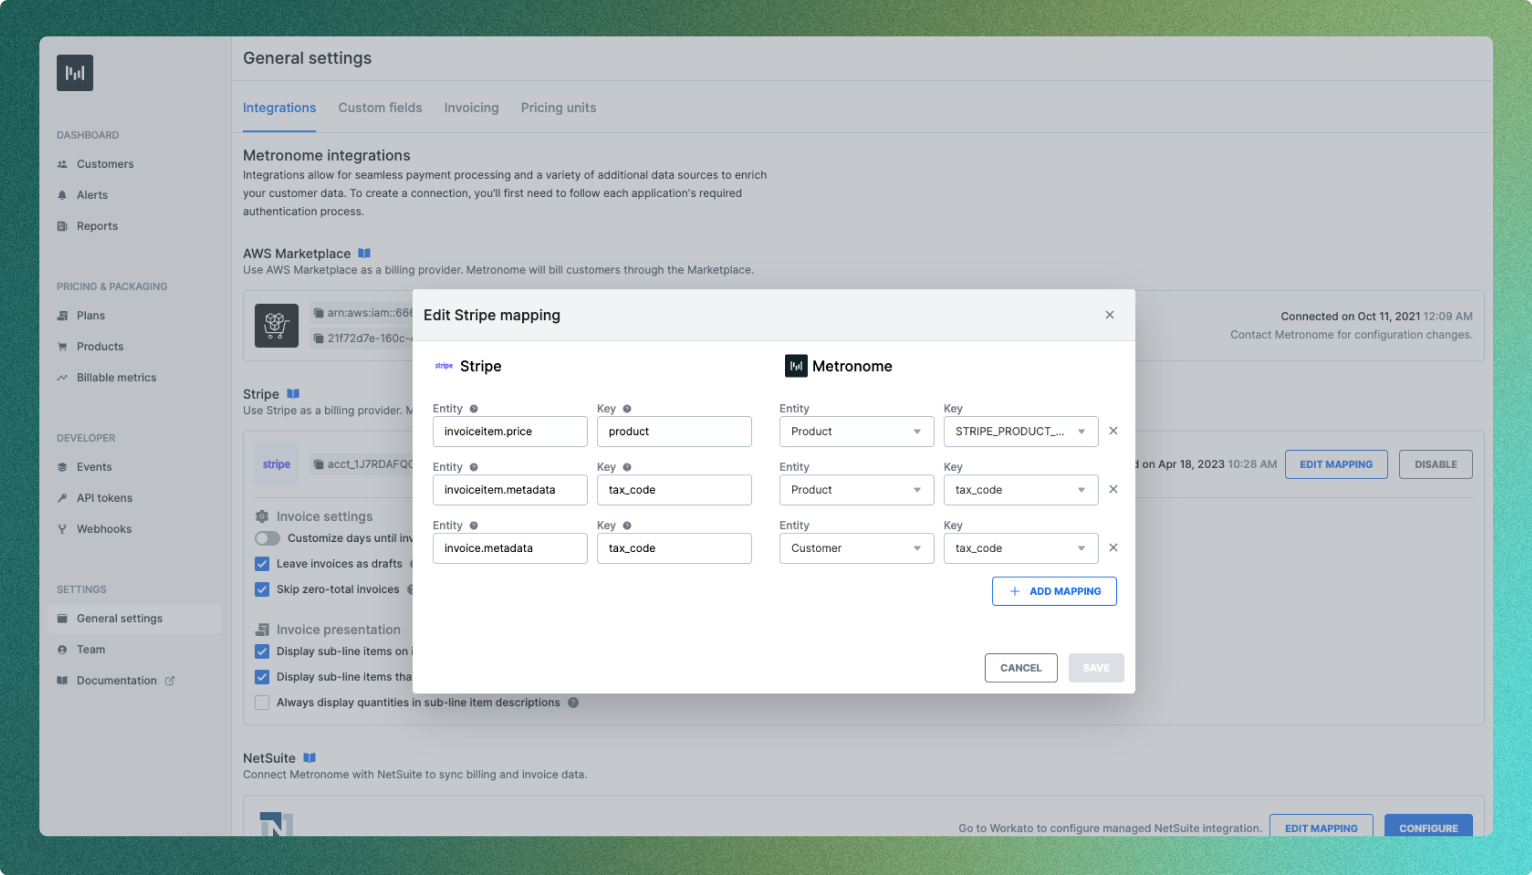The height and width of the screenshot is (875, 1532).
Task: Click tax_code key field in invoiceitem.metadata row
Action: (x=674, y=490)
